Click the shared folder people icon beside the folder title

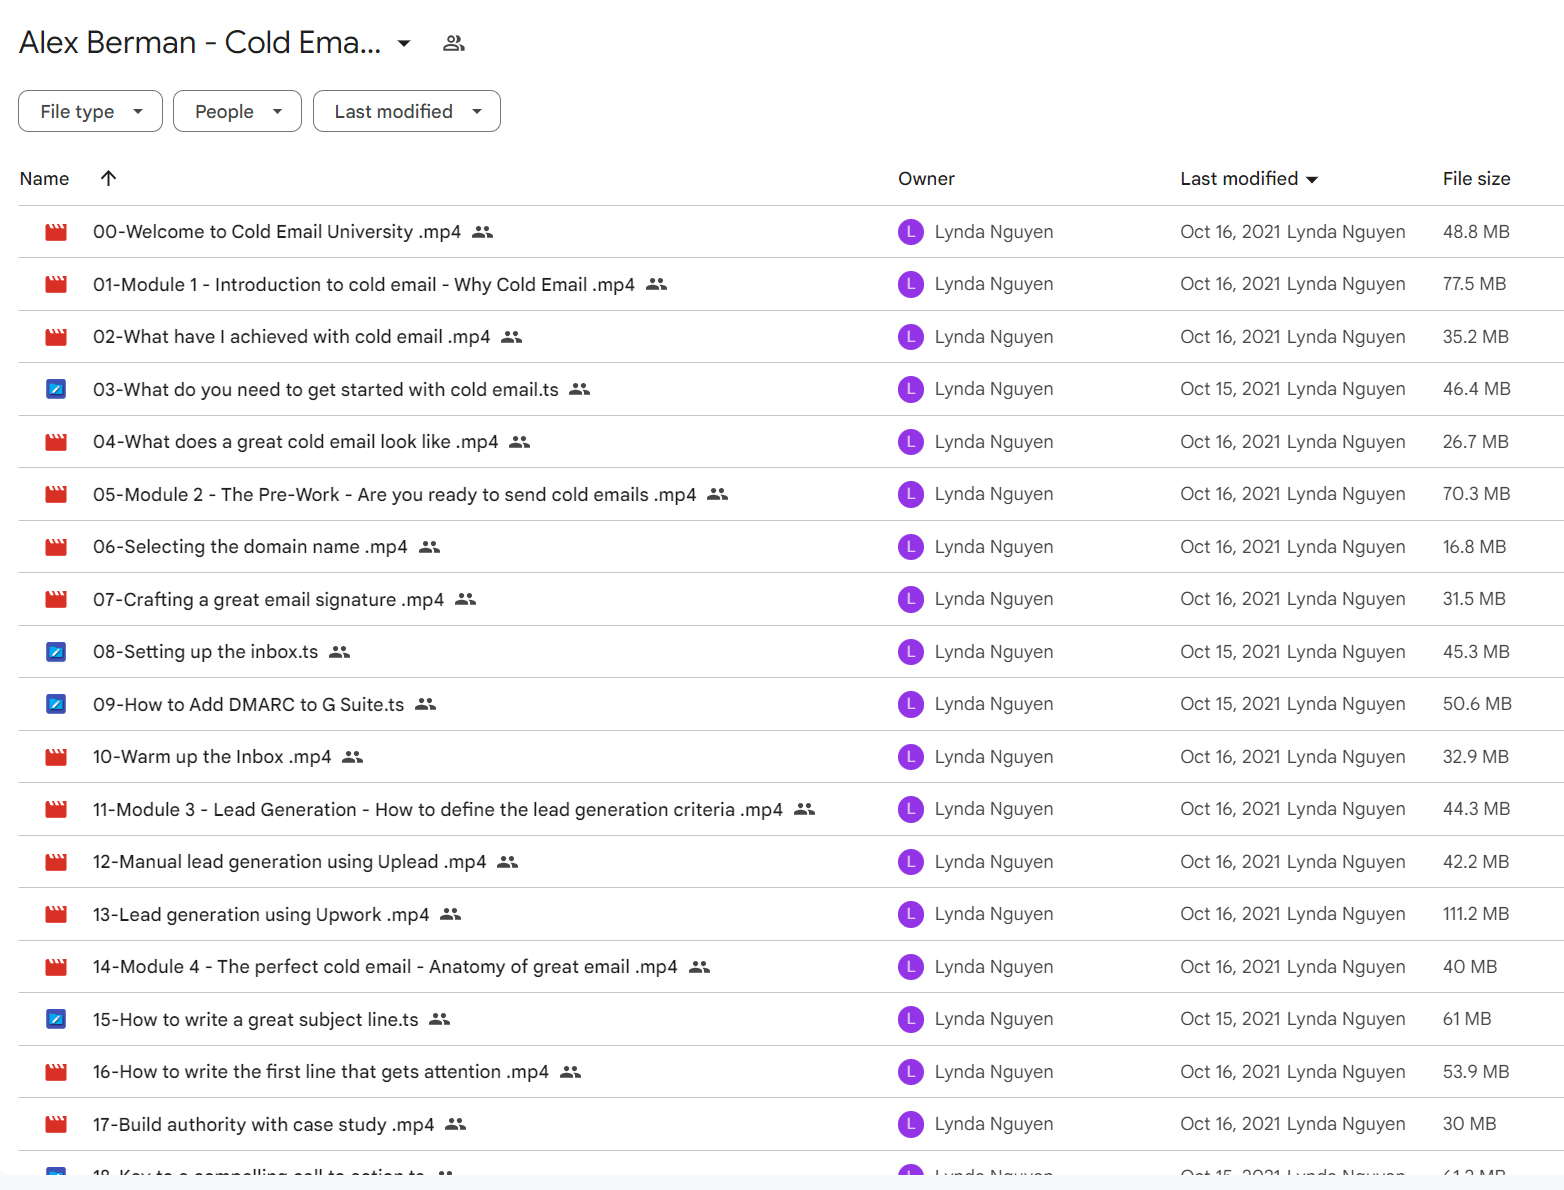(x=454, y=43)
